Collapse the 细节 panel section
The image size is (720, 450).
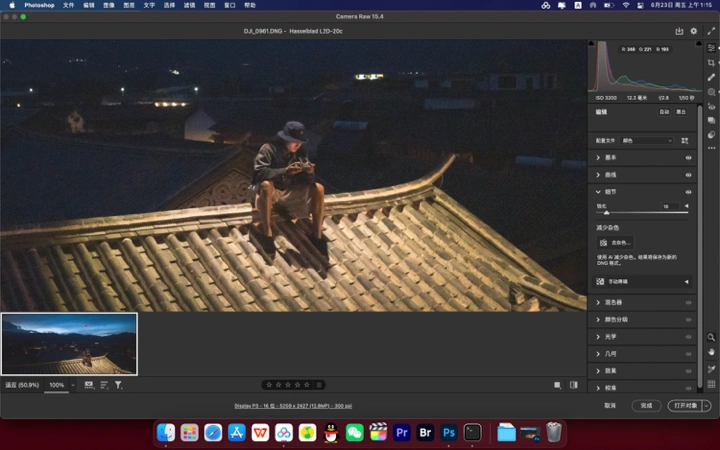coord(598,192)
